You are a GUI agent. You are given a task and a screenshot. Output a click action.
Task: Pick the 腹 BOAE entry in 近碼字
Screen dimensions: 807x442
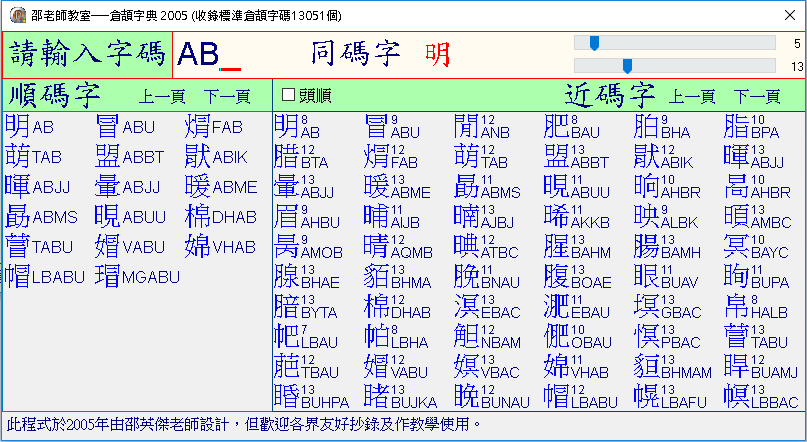tap(578, 276)
